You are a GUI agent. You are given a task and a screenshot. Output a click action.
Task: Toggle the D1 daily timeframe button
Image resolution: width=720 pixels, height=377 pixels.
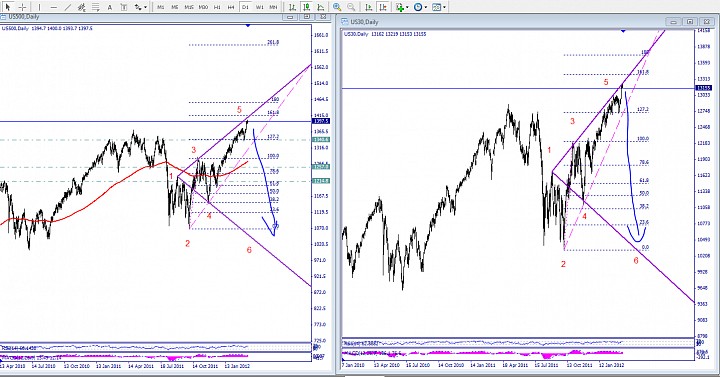point(246,7)
